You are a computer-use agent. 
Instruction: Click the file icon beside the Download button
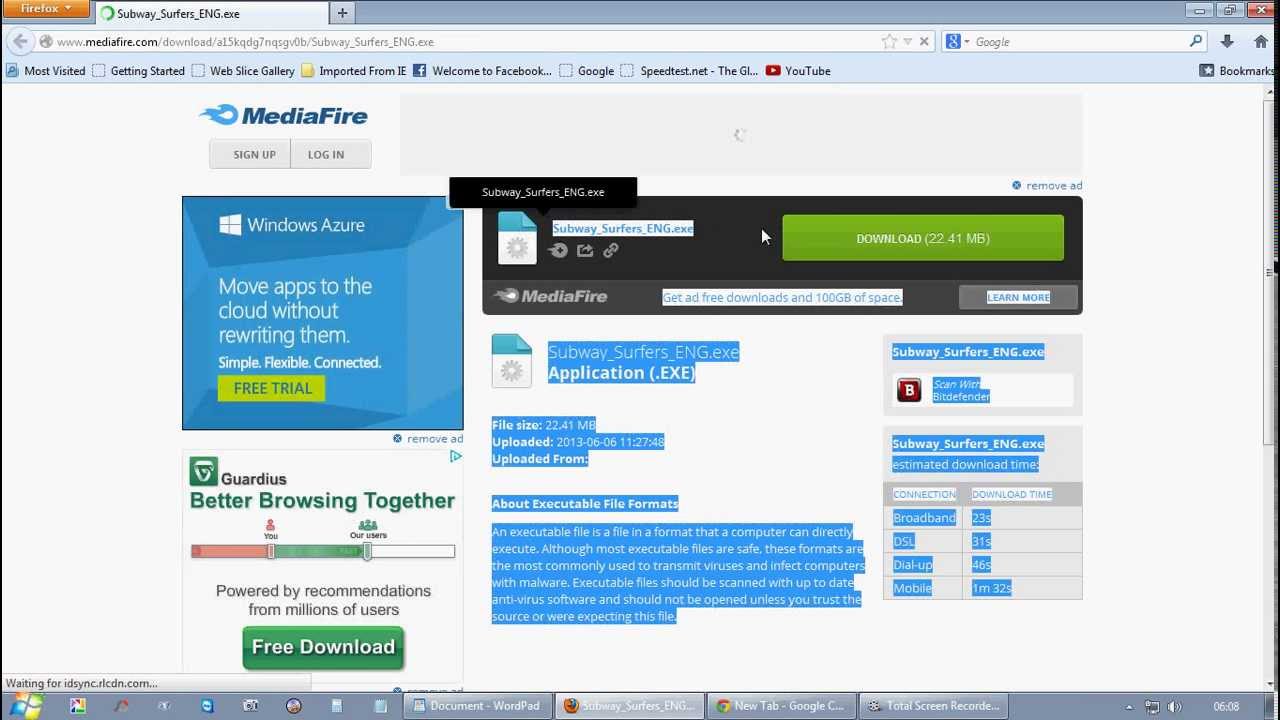pyautogui.click(x=517, y=238)
